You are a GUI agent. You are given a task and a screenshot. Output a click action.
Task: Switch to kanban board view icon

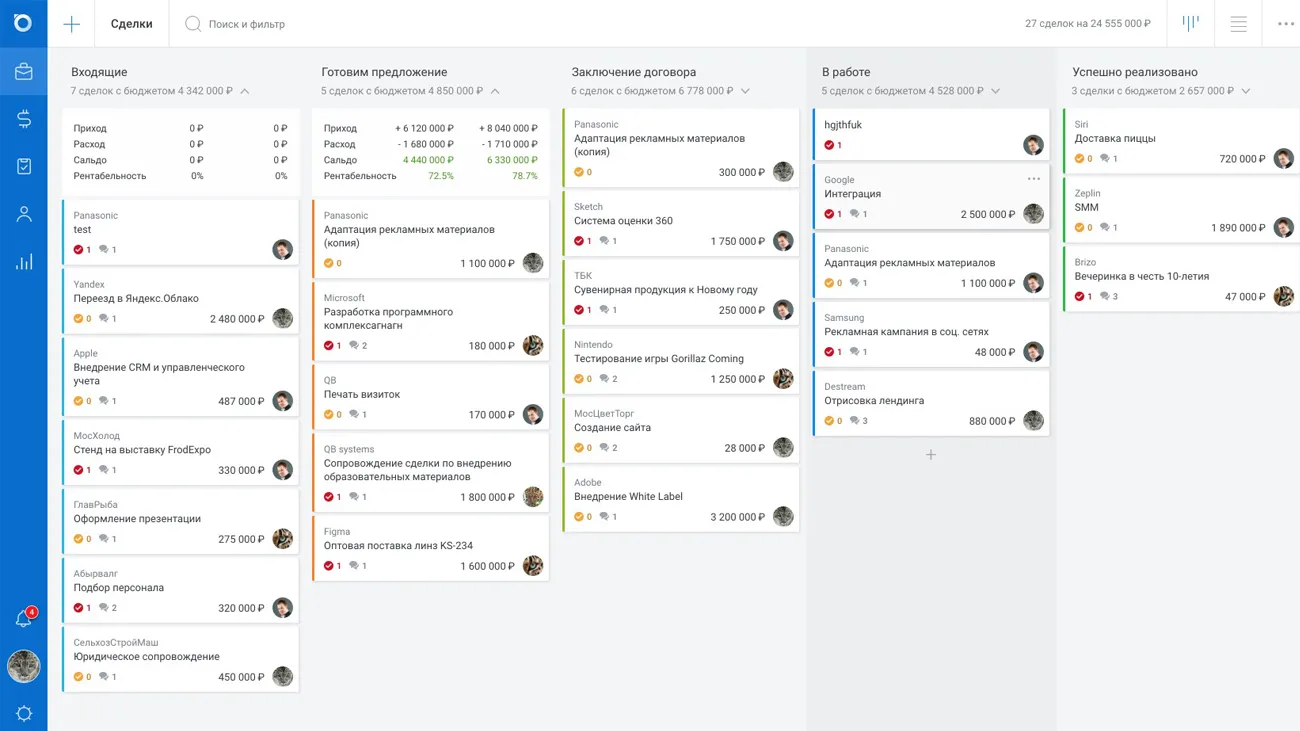[x=1190, y=23]
